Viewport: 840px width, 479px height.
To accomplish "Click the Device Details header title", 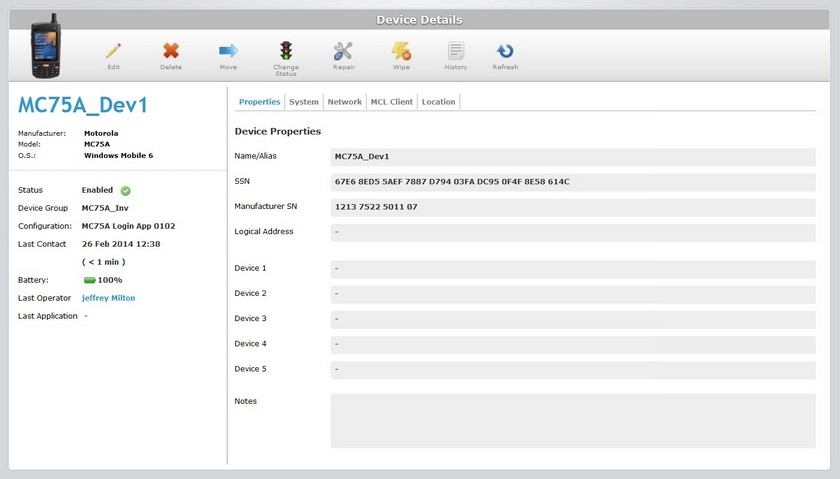I will pos(419,20).
